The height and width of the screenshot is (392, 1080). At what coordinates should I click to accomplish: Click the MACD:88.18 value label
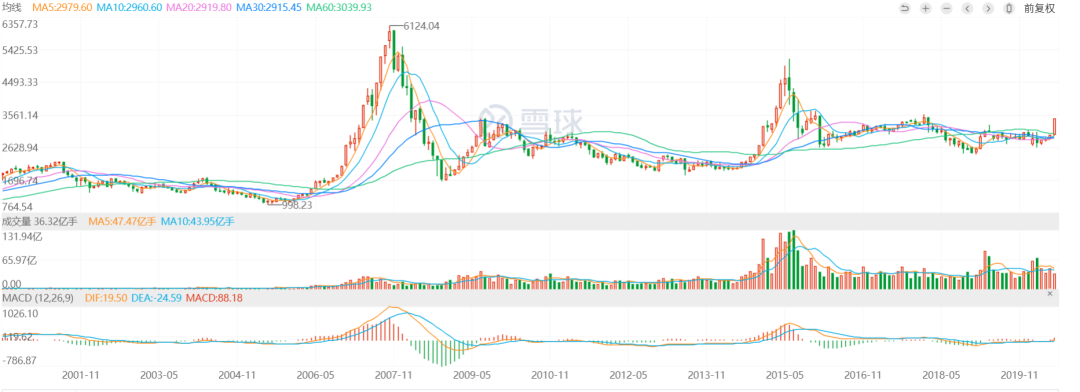point(214,298)
